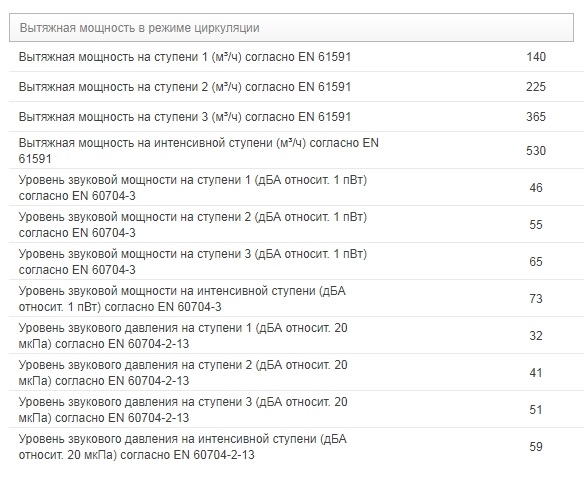584x482 pixels.
Task: Click звукового давления на интенсивной ступени label
Action: coord(183,446)
